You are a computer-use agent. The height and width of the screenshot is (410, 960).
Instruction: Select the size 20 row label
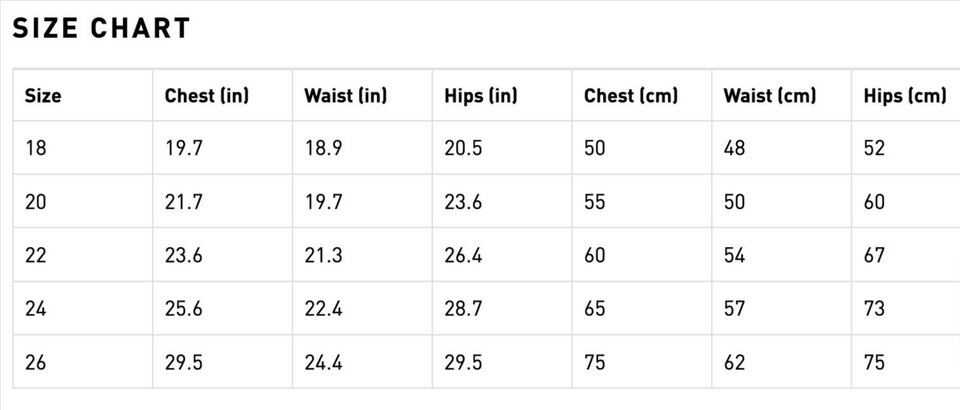click(x=35, y=202)
